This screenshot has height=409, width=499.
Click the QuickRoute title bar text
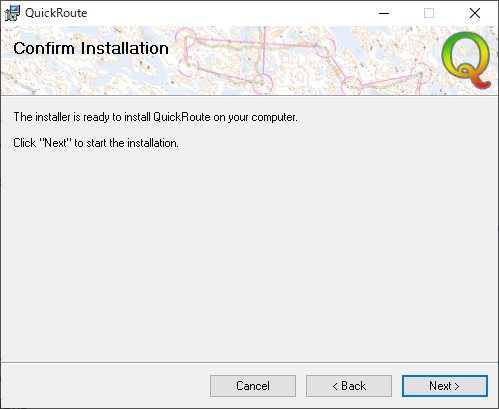56,13
